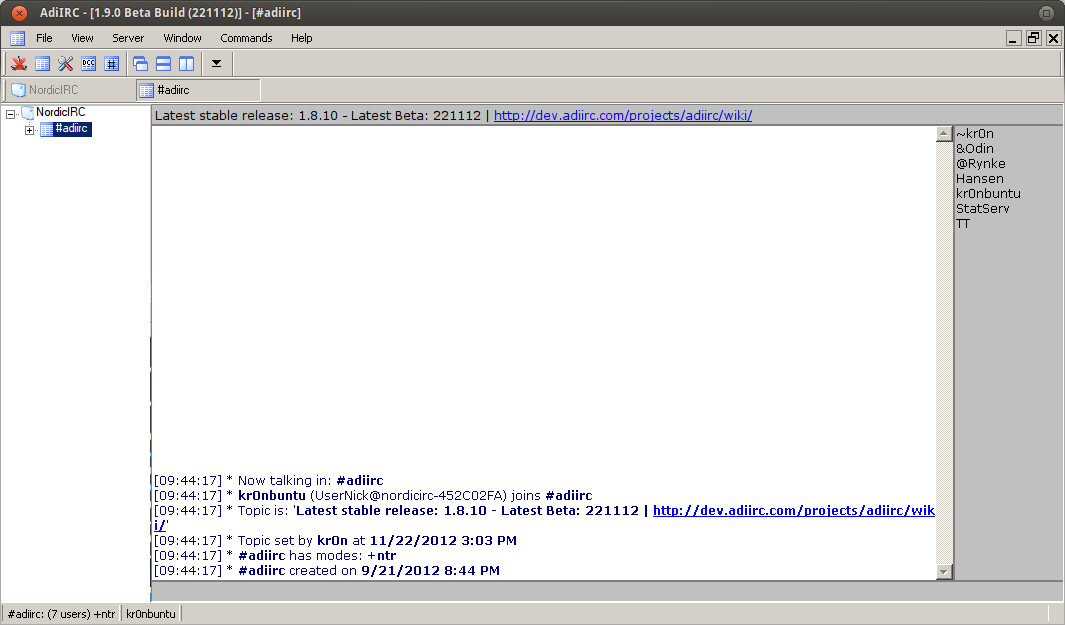Select NordicIRC server in the tree
The width and height of the screenshot is (1065, 625).
point(60,112)
